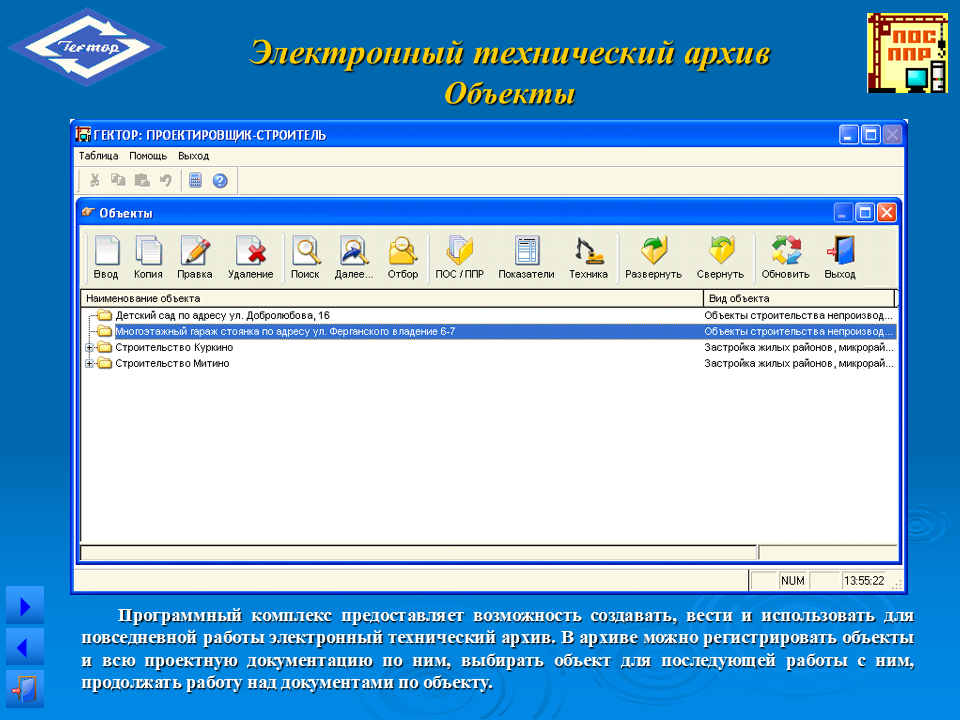Click the Гектор diamond logo

click(86, 47)
